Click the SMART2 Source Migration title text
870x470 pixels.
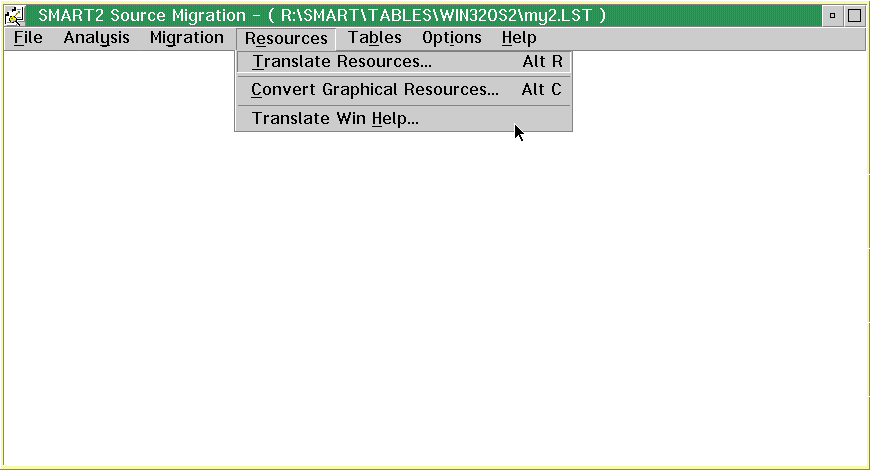click(141, 15)
